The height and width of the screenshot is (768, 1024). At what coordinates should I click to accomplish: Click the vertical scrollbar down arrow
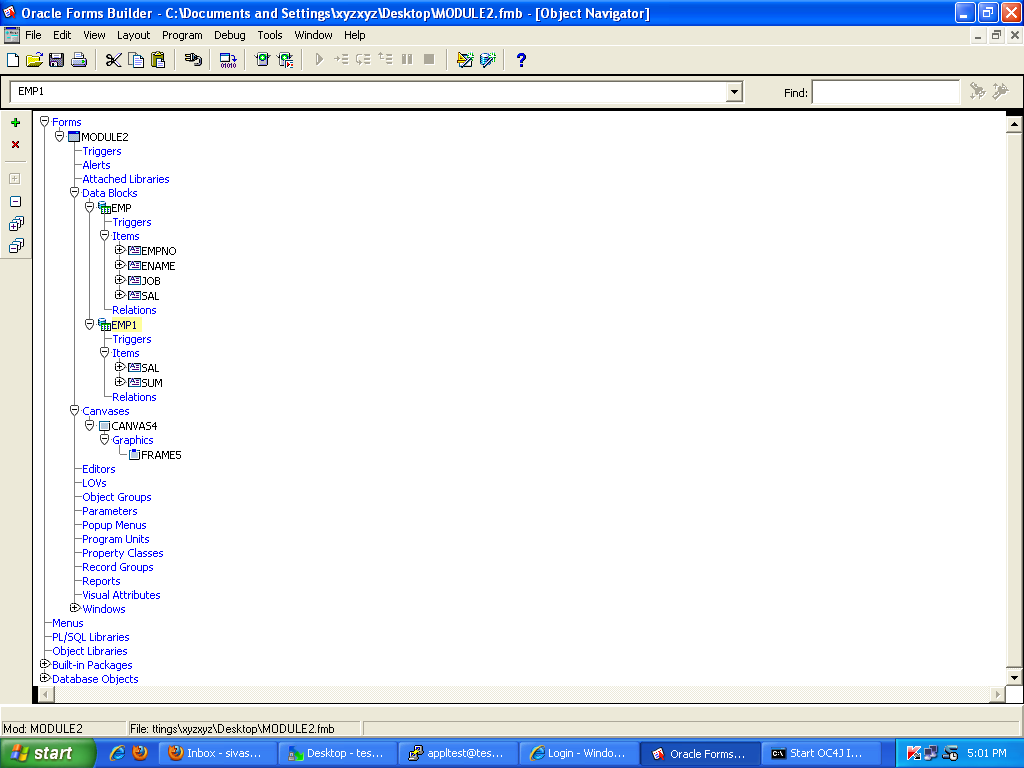pos(1014,677)
